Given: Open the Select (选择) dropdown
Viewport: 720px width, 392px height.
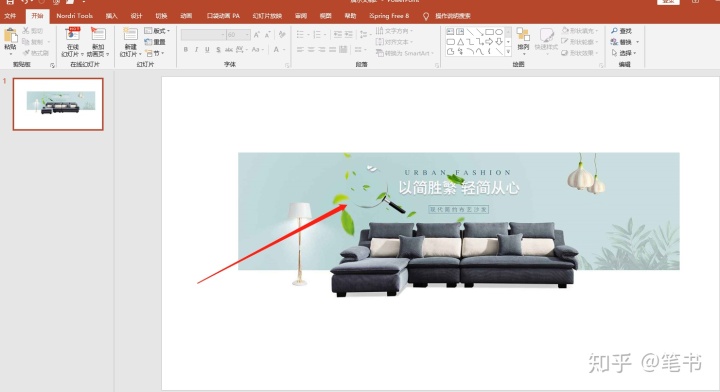Looking at the screenshot, I should pos(624,53).
